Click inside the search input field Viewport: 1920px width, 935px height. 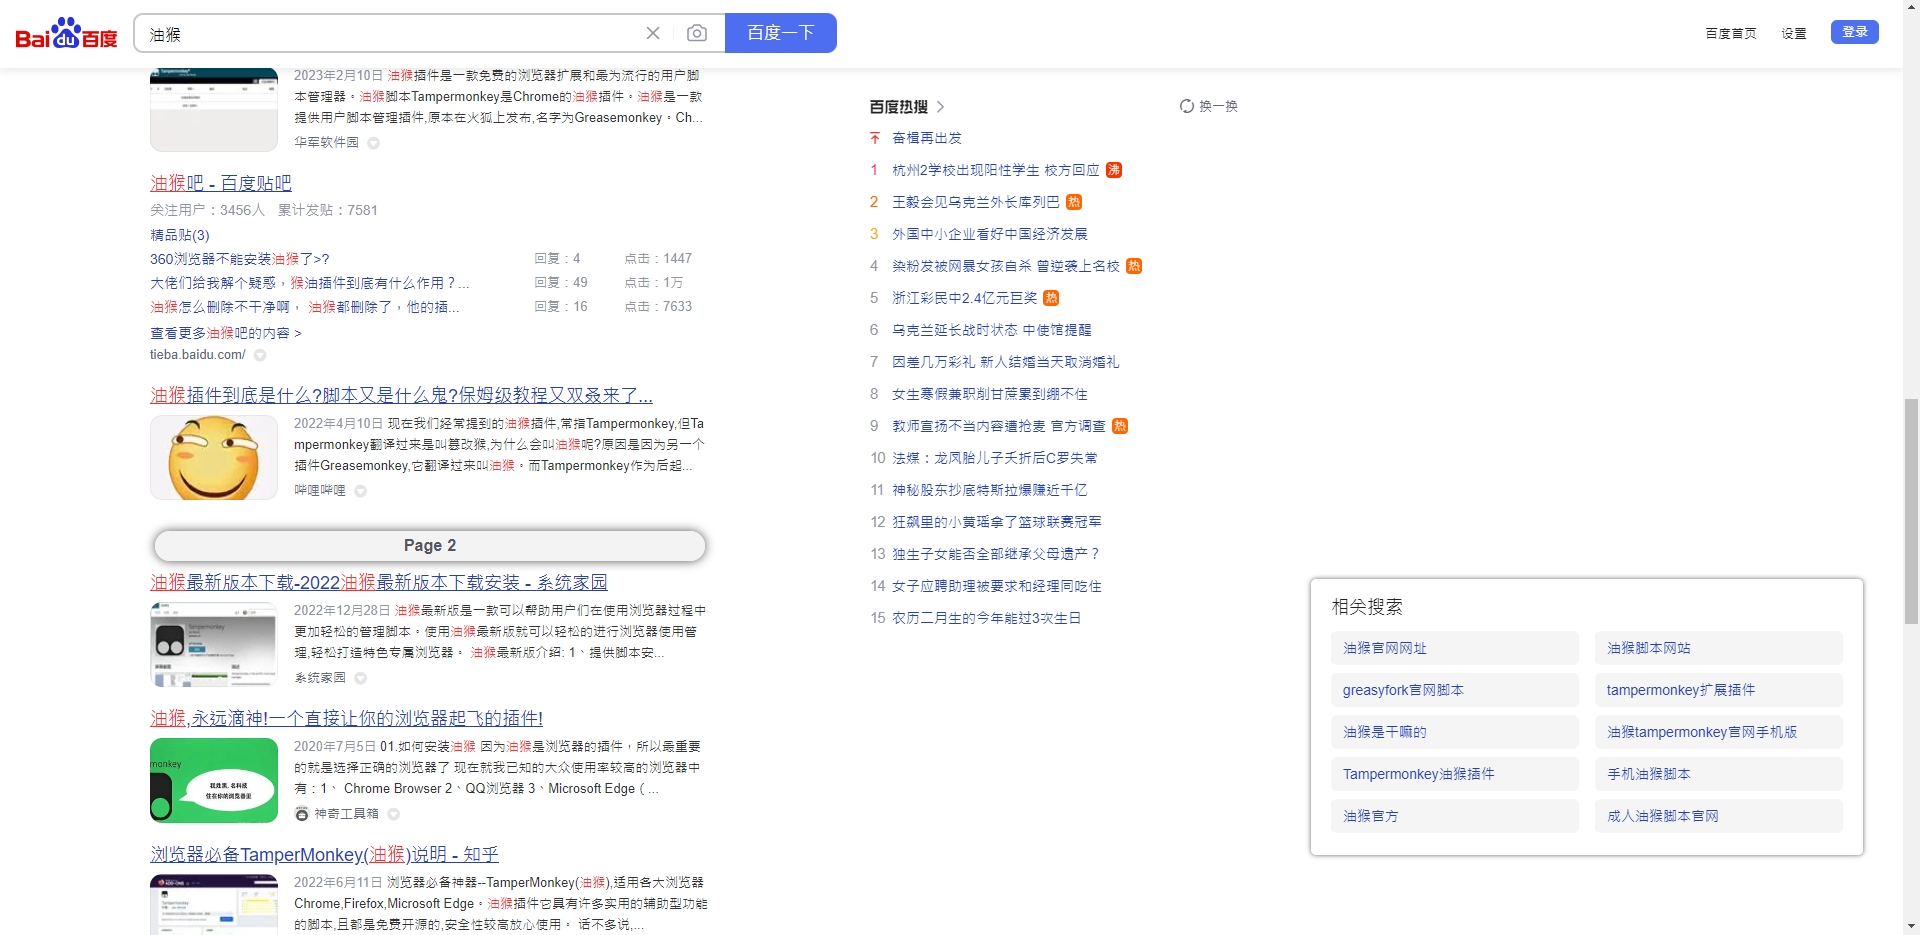tap(390, 32)
